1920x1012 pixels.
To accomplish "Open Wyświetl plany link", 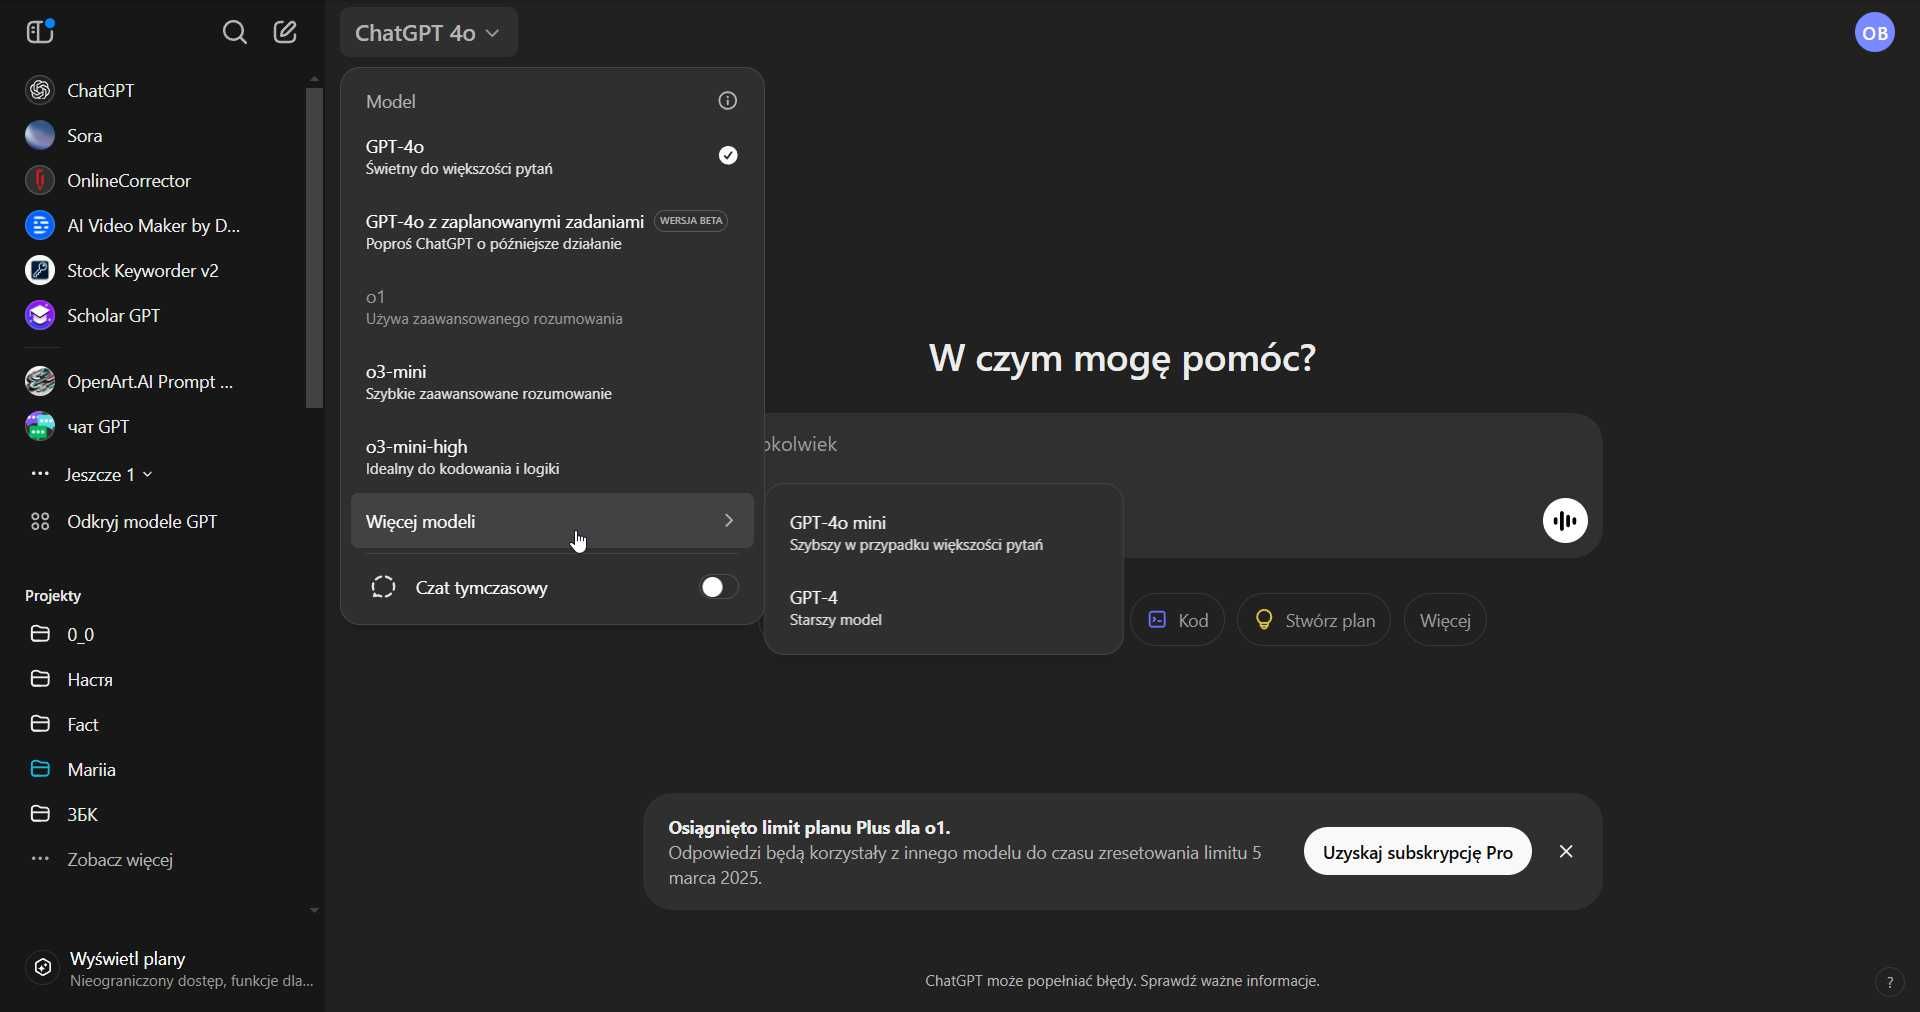I will 170,969.
